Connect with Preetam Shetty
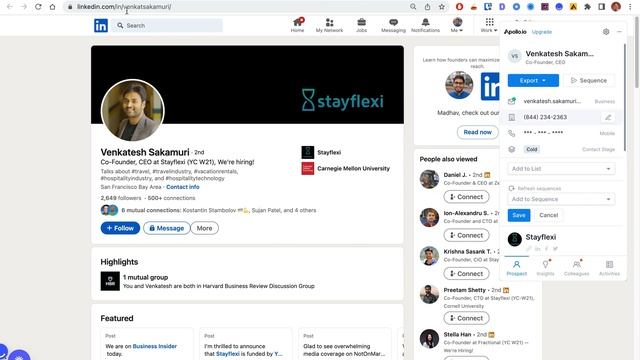The height and width of the screenshot is (360, 640). tap(467, 318)
